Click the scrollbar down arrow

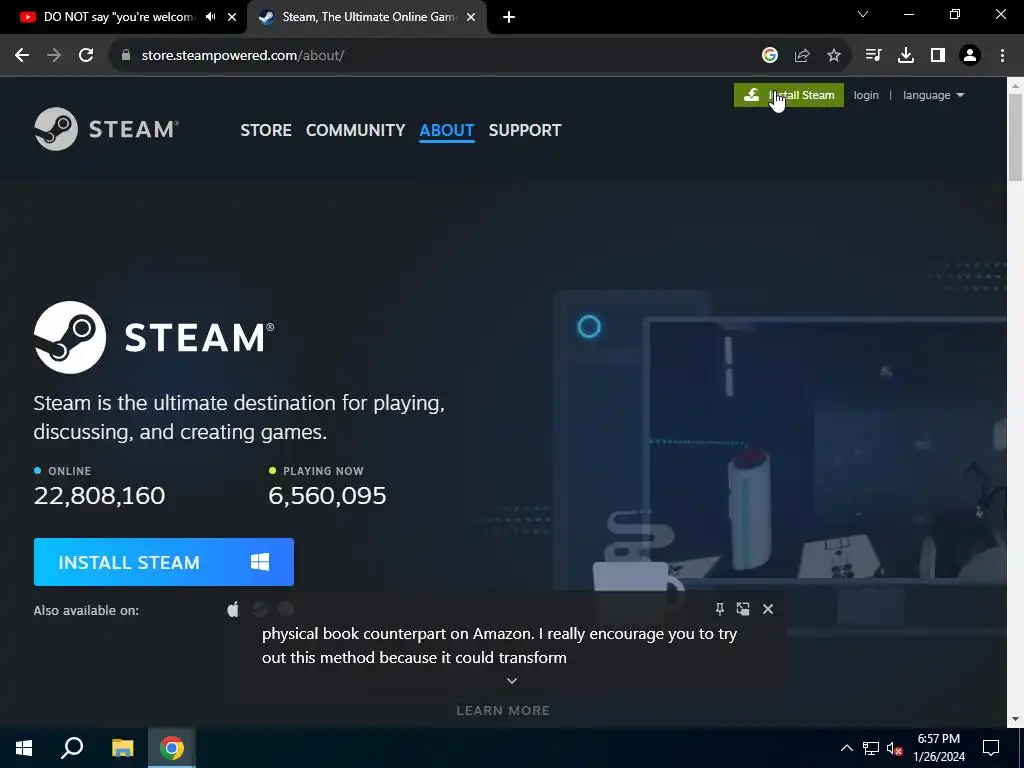(1016, 719)
